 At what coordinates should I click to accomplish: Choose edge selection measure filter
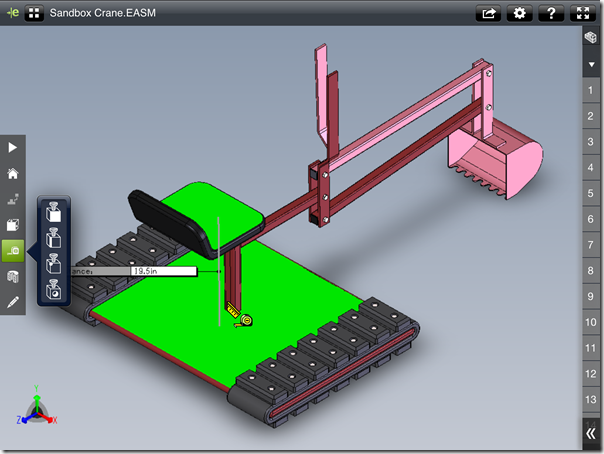point(54,238)
